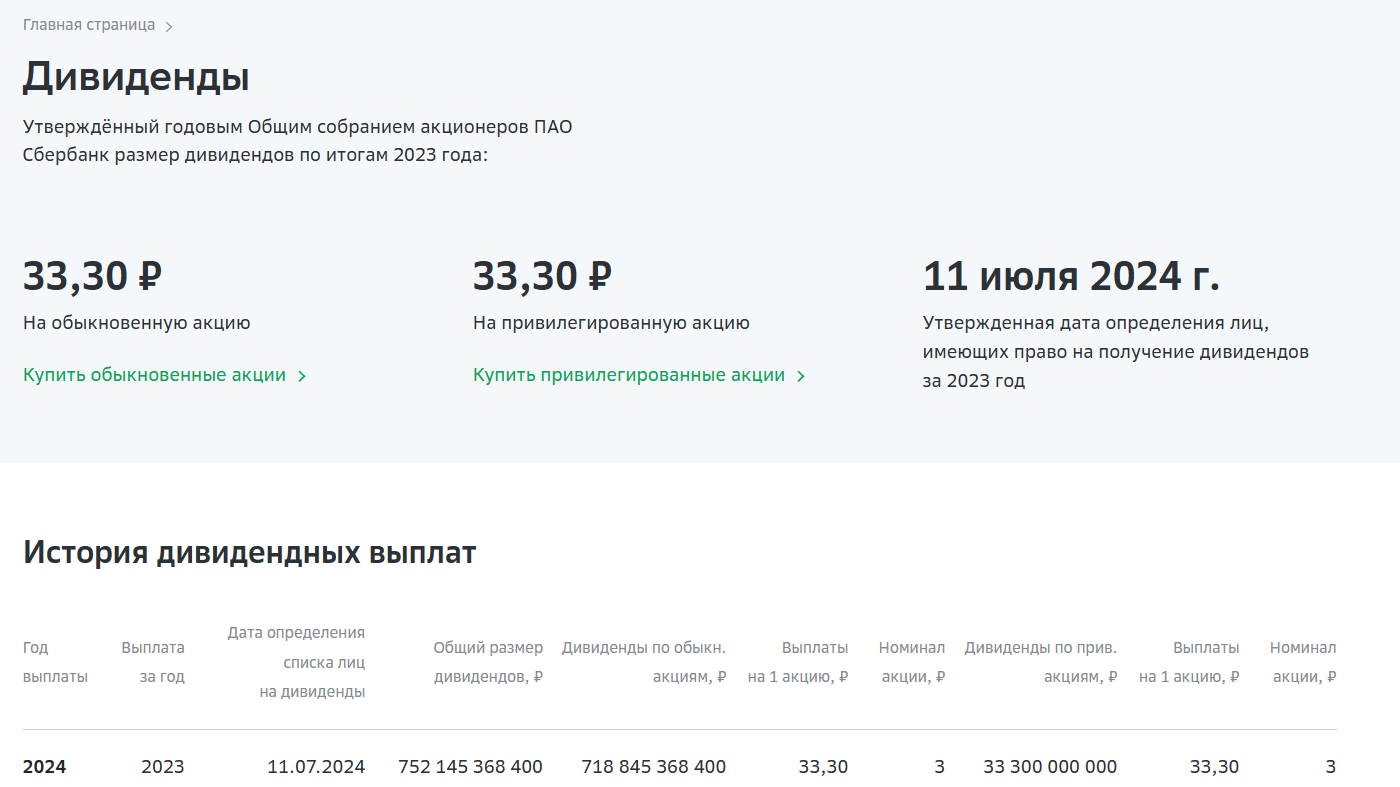
Task: Select the 33,30 ₽ preferred share amount
Action: 543,276
